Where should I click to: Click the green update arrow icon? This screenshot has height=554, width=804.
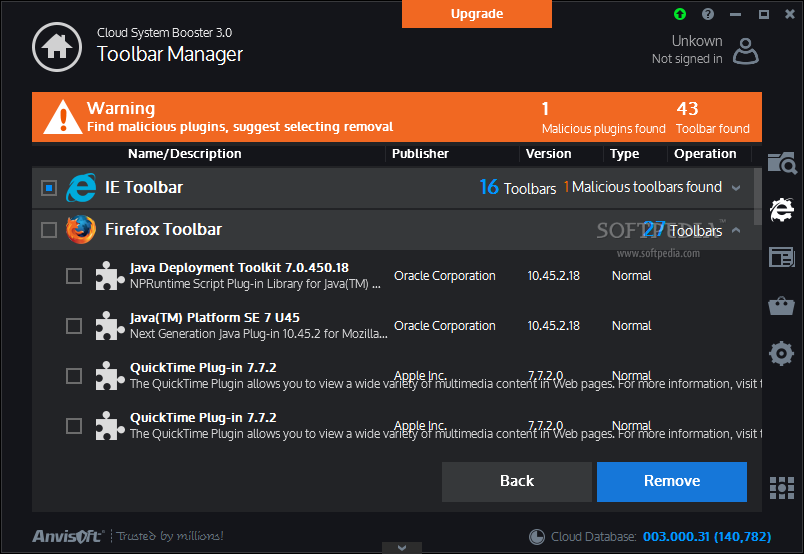(680, 14)
